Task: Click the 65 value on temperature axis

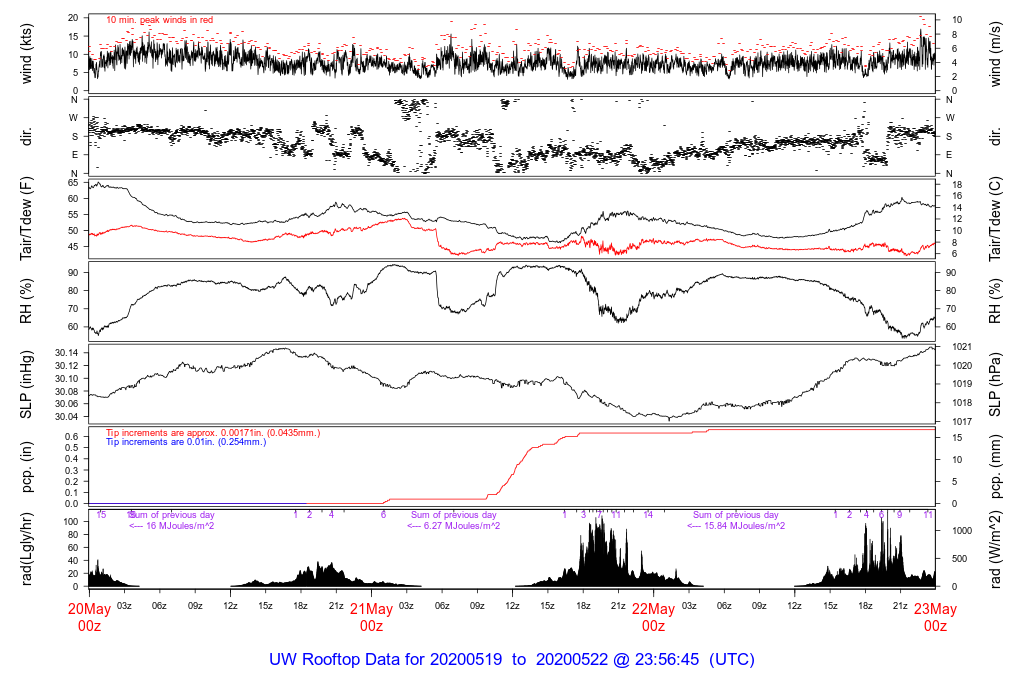Action: (x=72, y=183)
